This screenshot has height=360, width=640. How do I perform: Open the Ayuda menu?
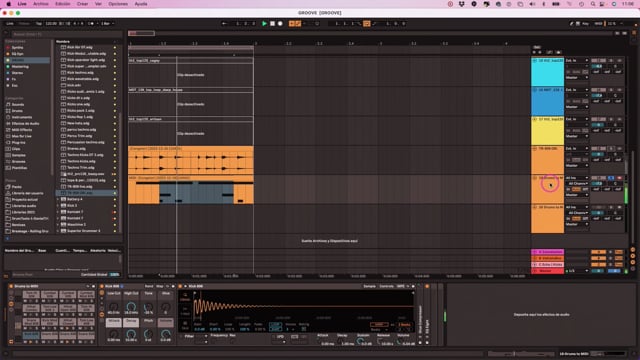141,4
